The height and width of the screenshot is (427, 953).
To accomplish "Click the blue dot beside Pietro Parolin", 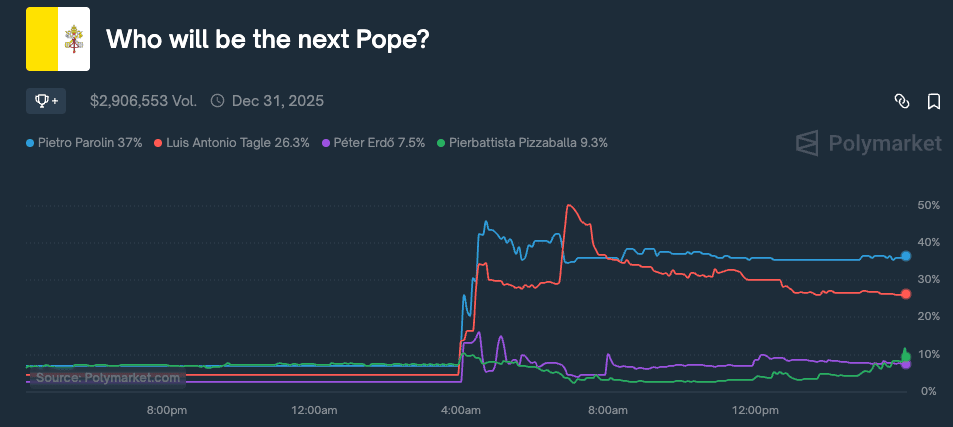I will click(30, 143).
